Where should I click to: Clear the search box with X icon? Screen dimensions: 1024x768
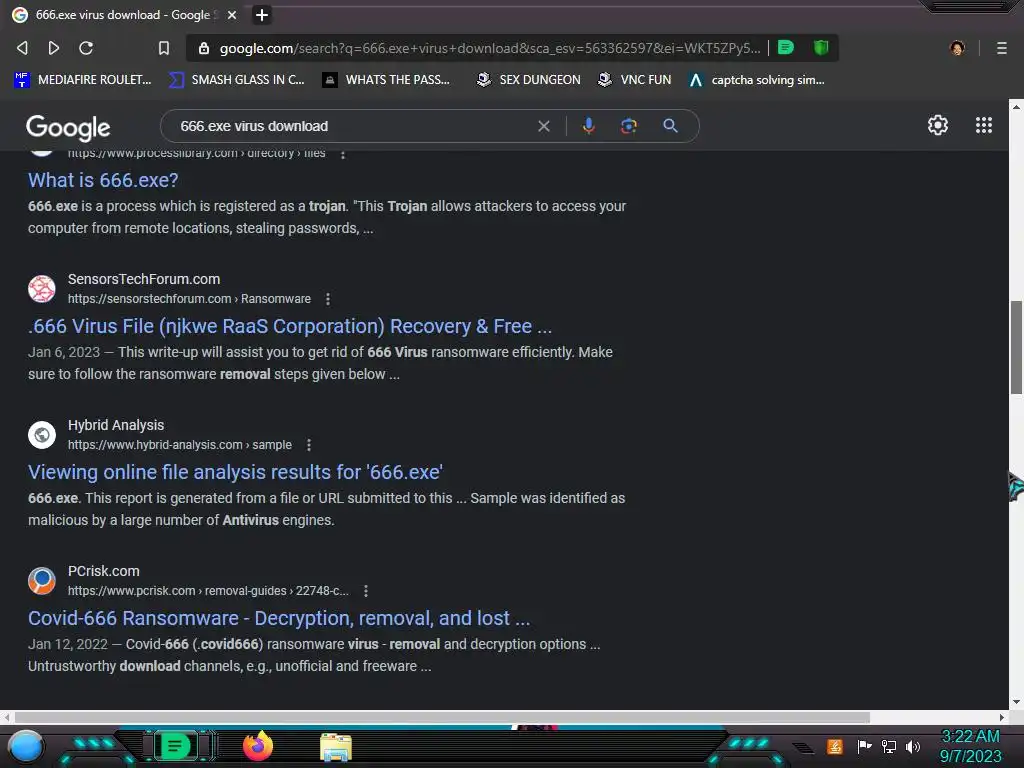point(543,126)
